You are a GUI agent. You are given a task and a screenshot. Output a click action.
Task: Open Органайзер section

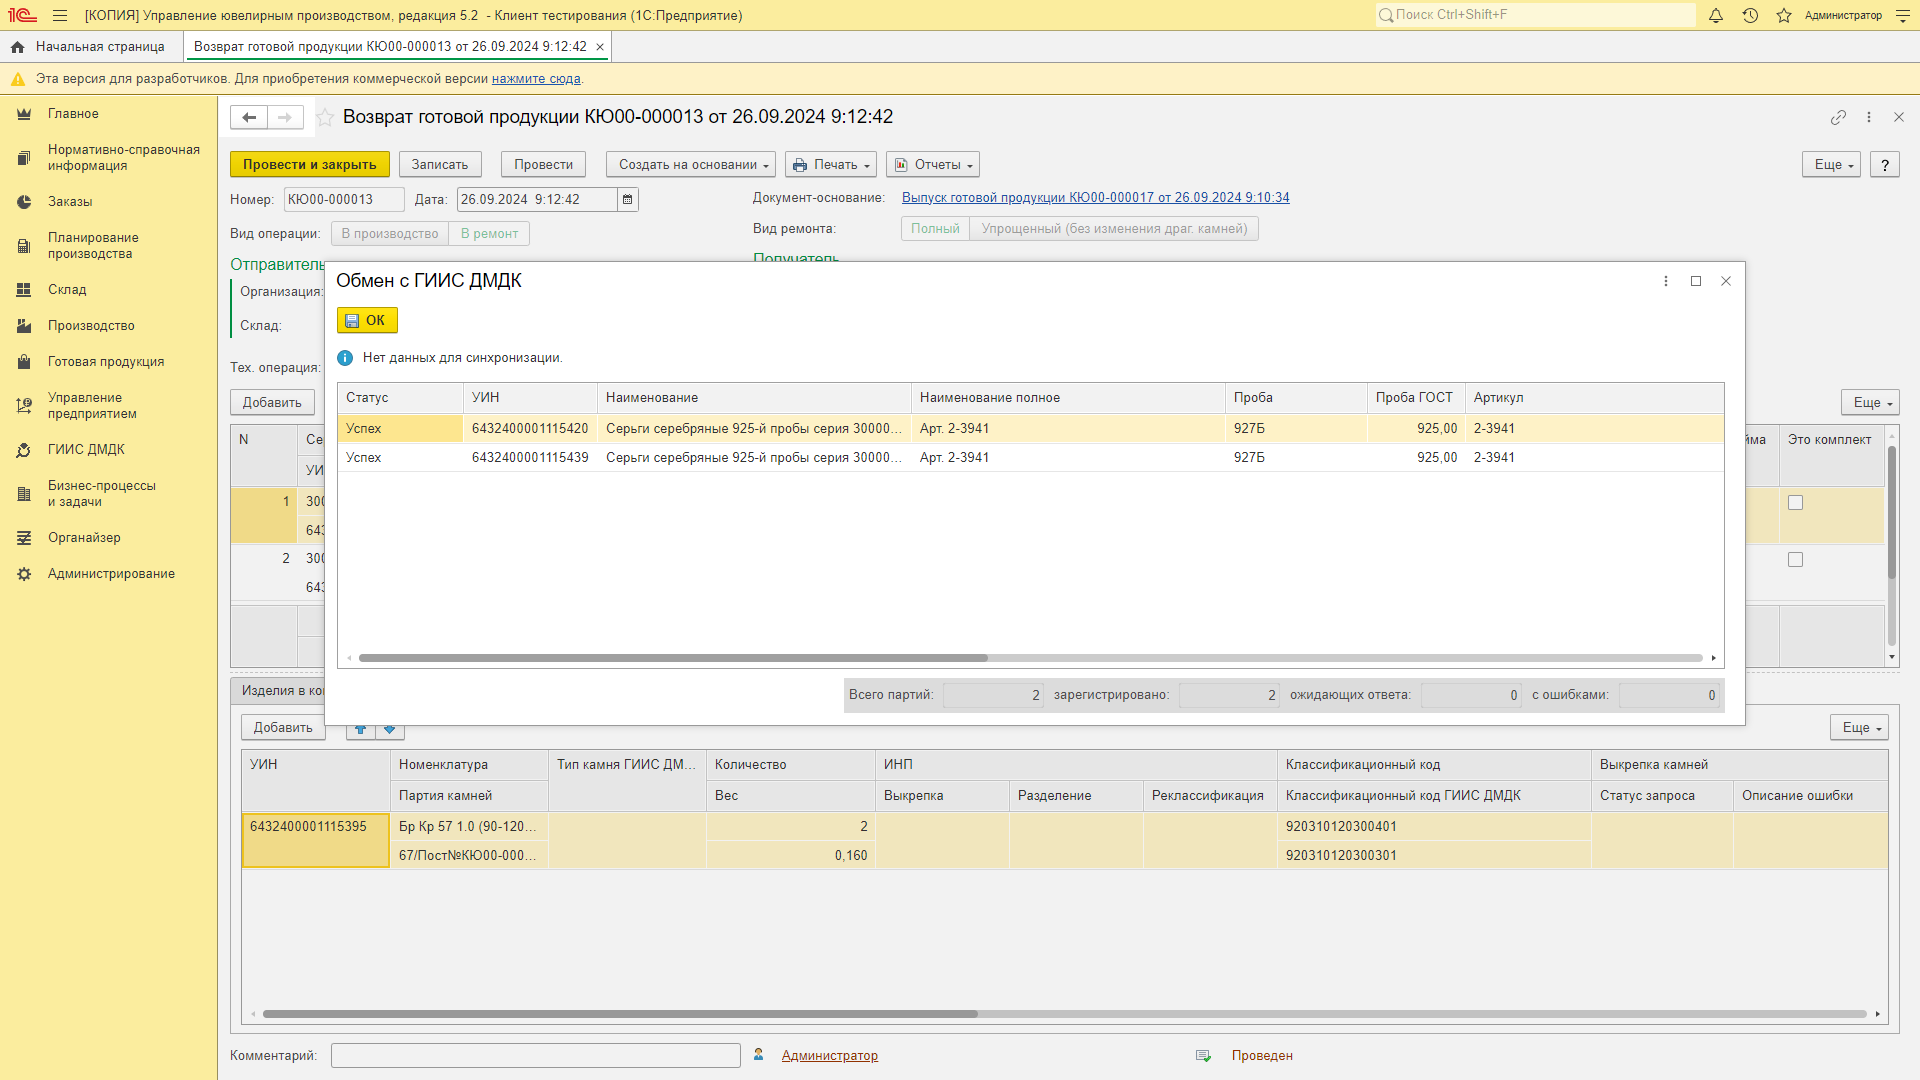(84, 538)
